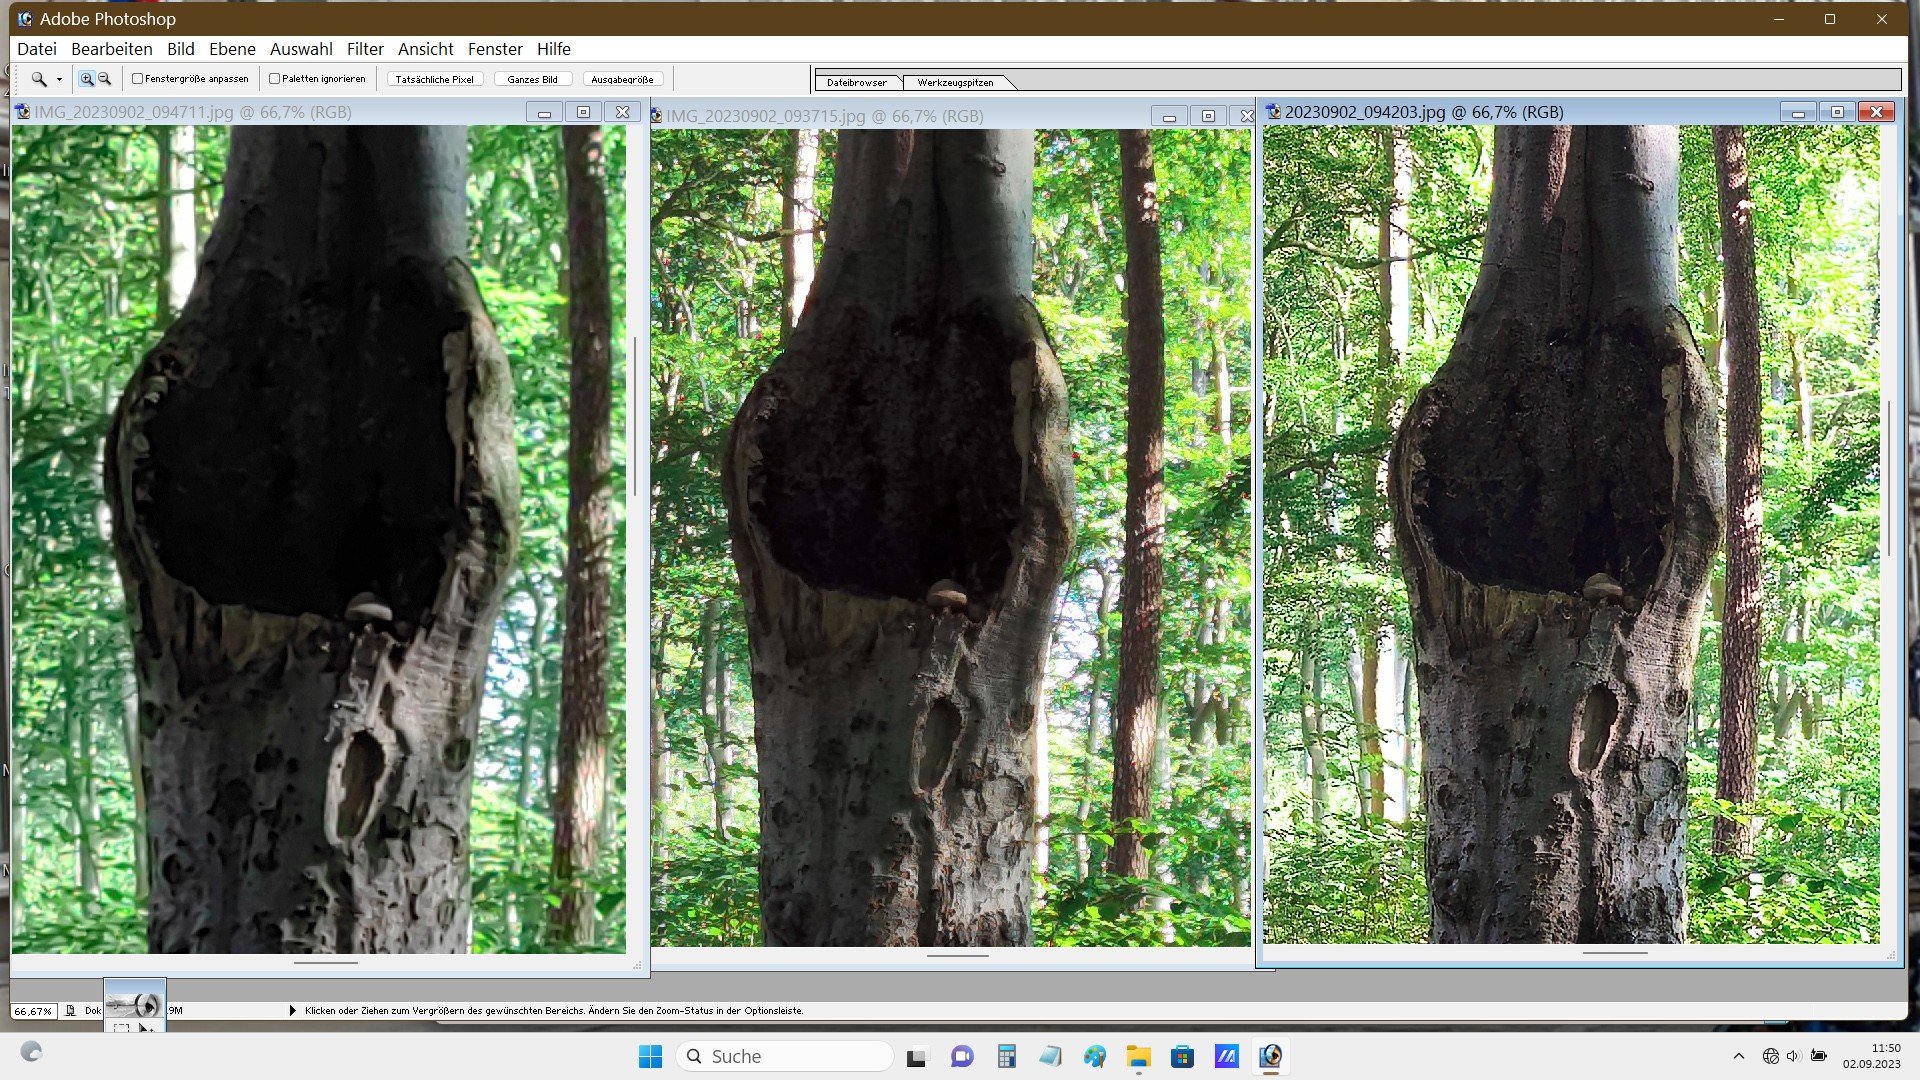Viewport: 1920px width, 1080px height.
Task: Show hidden tray icons chevron
Action: pos(1738,1056)
